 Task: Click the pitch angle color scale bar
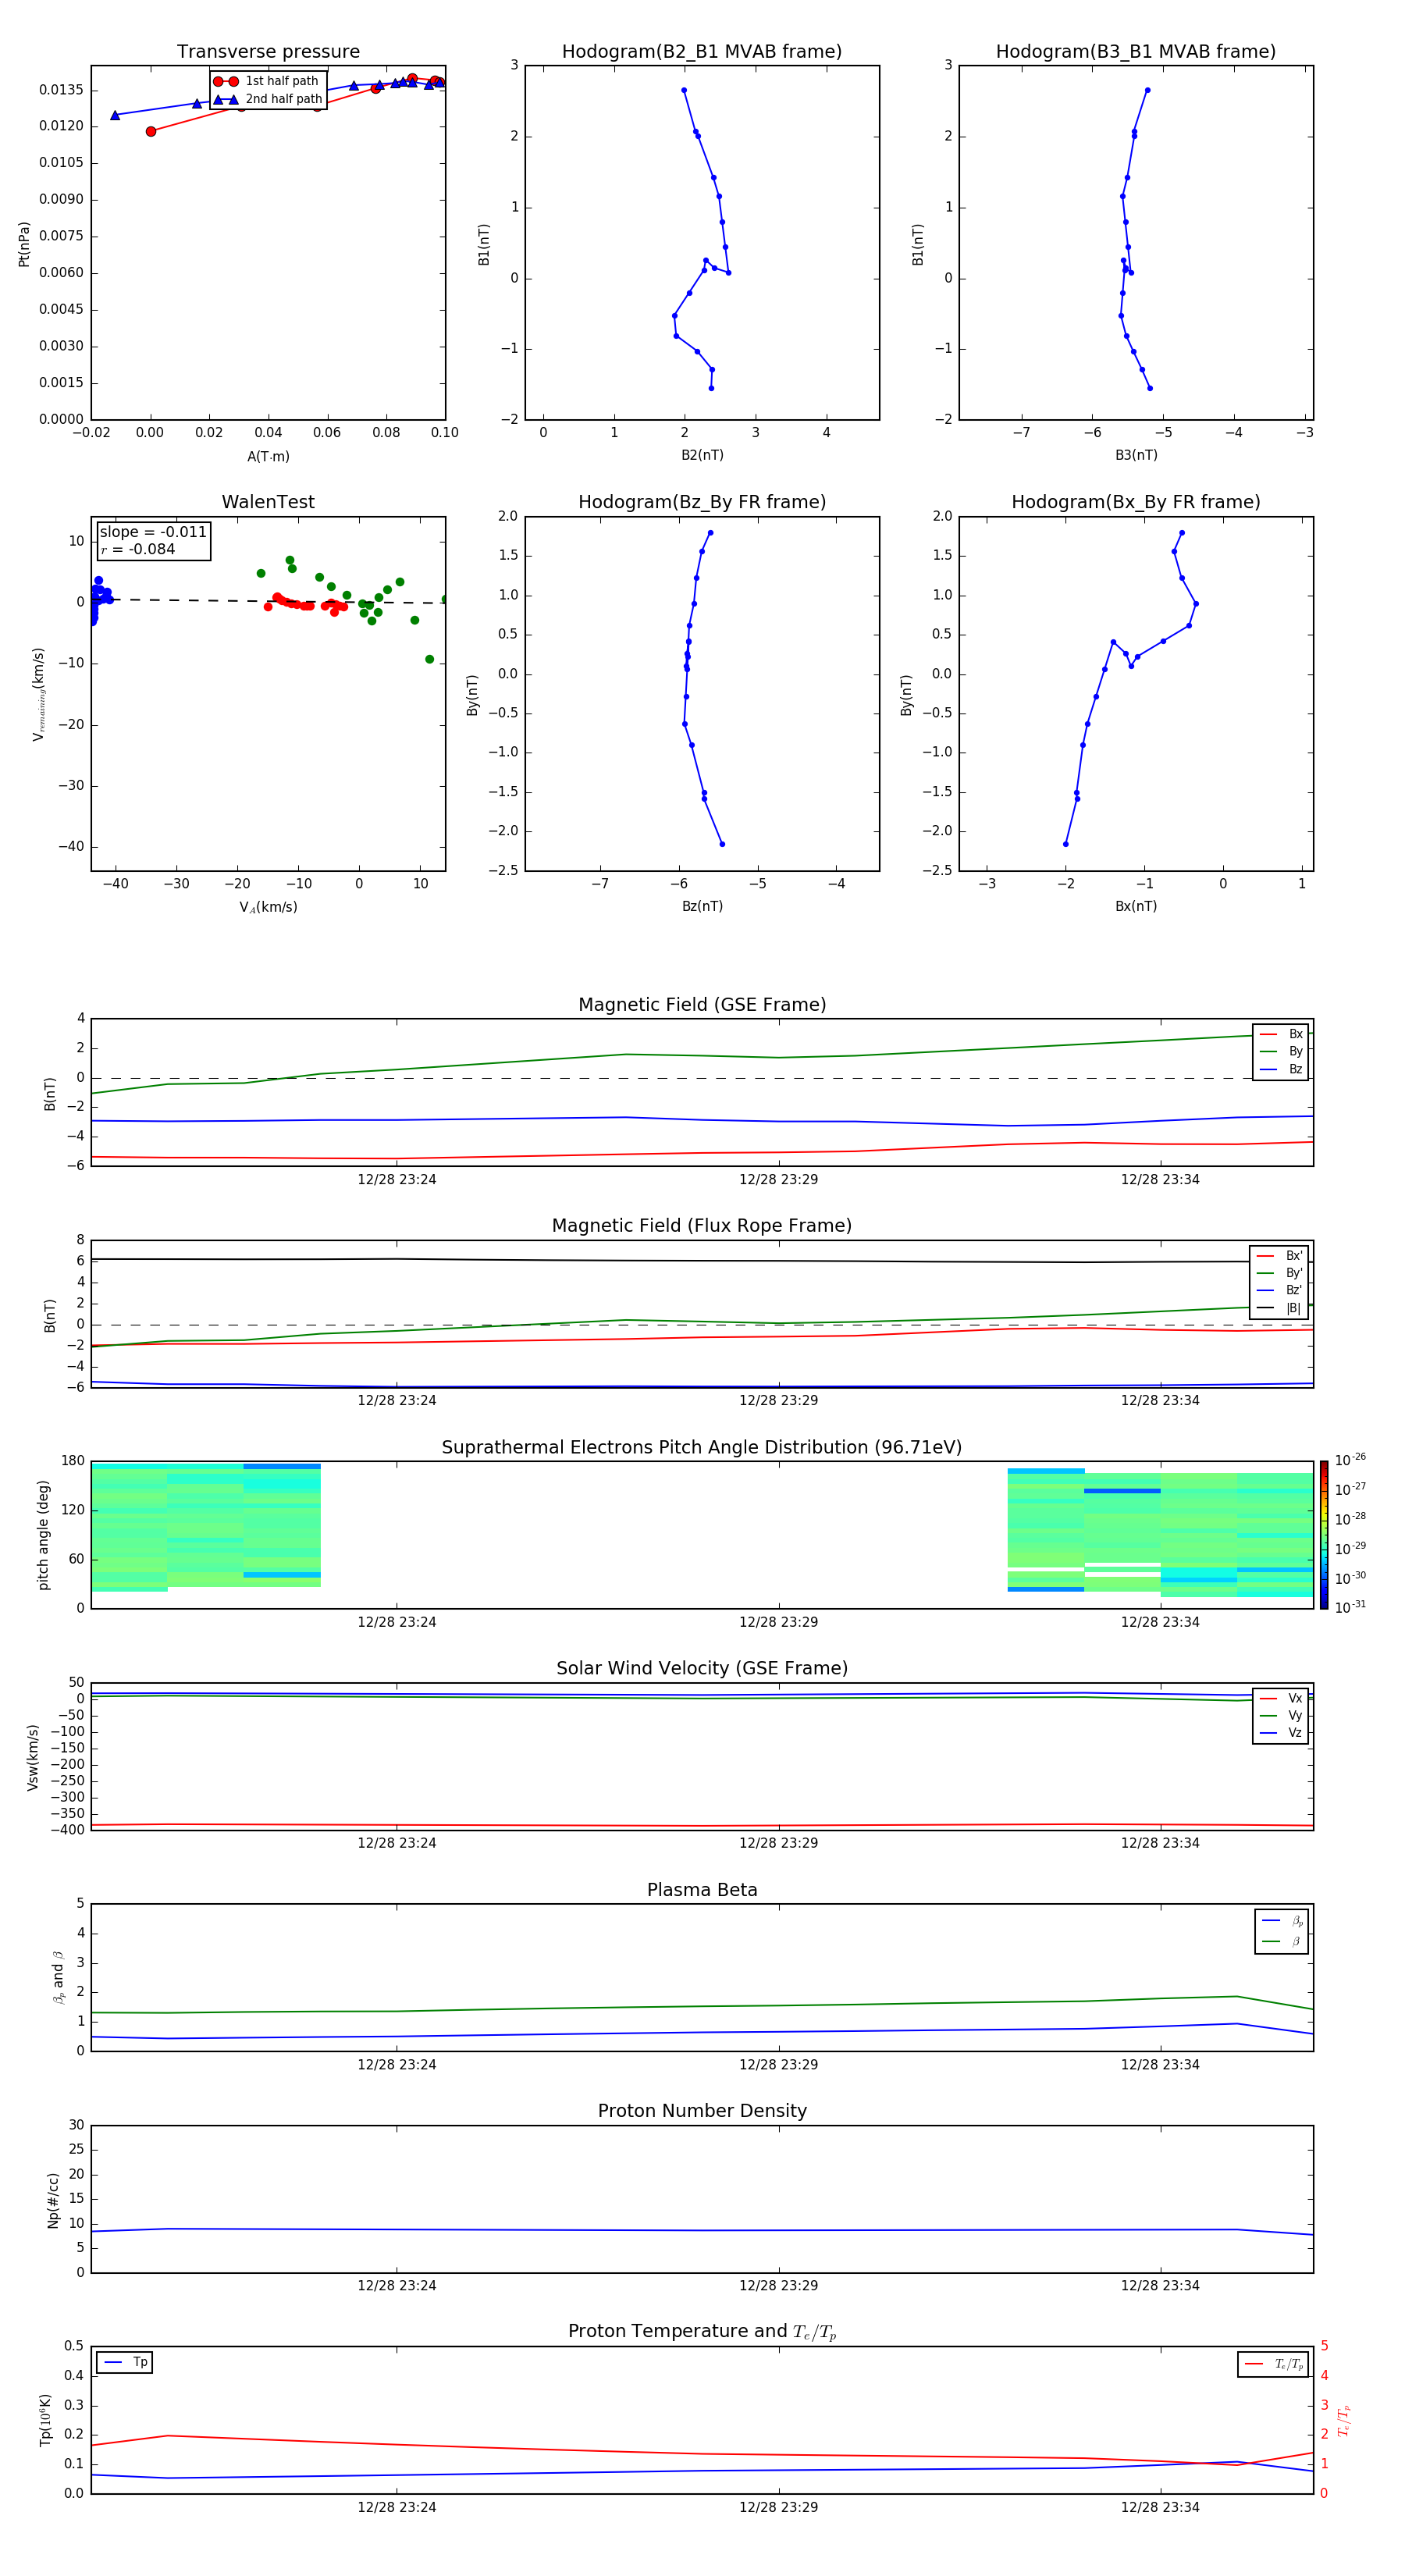1324,1534
